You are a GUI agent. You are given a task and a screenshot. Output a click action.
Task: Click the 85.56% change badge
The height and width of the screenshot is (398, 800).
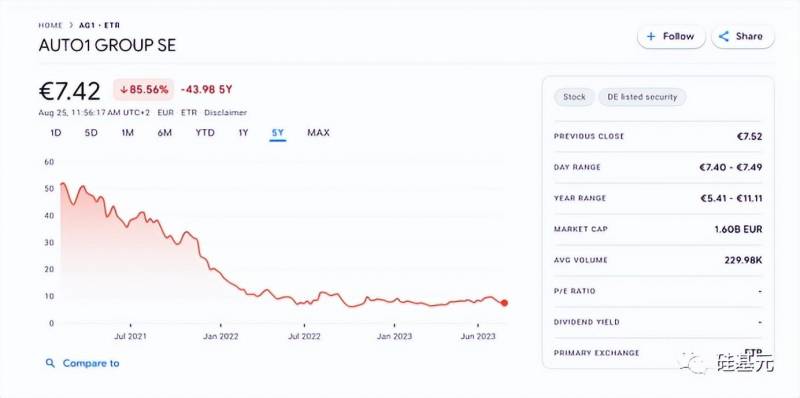(x=143, y=90)
